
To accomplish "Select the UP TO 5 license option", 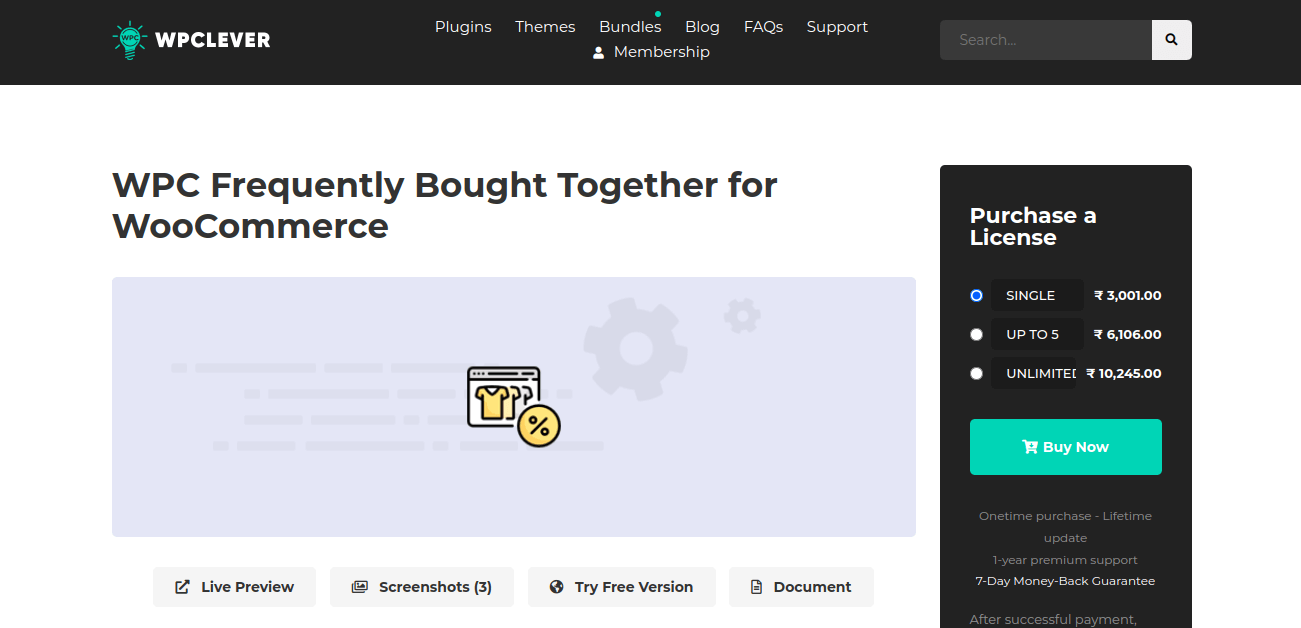I will tap(976, 334).
